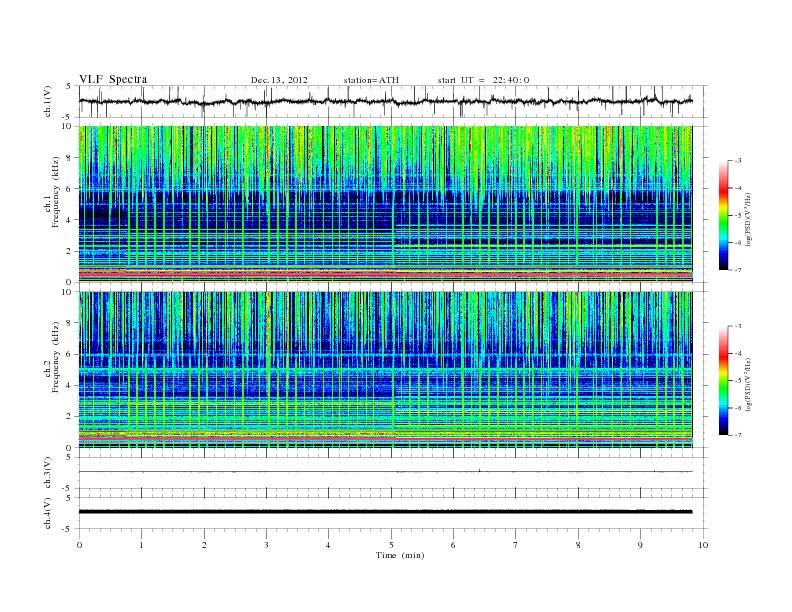This screenshot has height=612, width=792.
Task: Click the 'Time (min)' axis label
Action: click(400, 555)
